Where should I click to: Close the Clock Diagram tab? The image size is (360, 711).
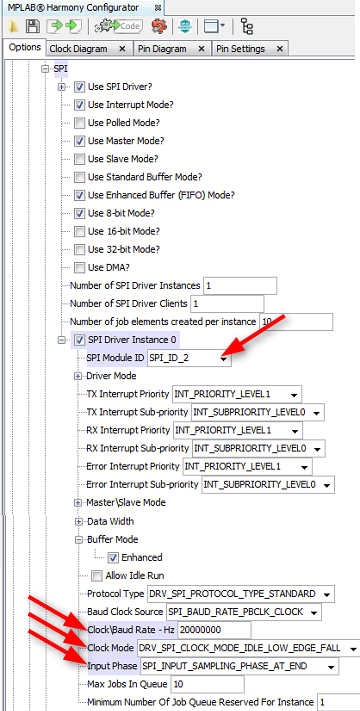pos(122,49)
